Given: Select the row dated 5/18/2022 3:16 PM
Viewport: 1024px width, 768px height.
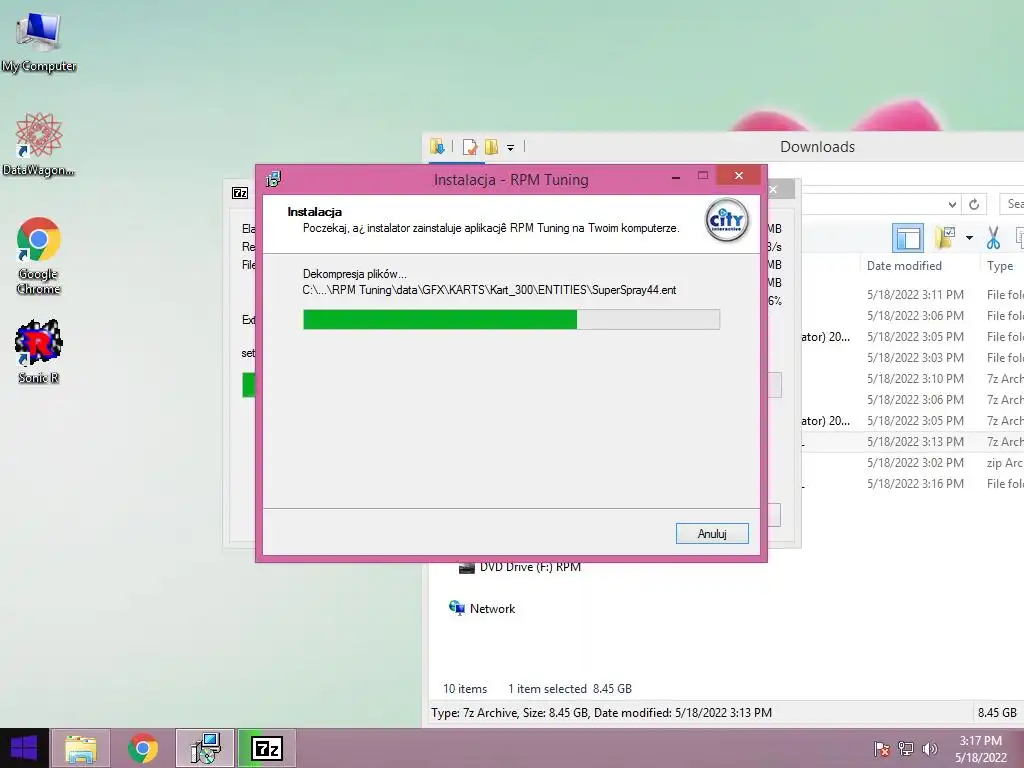Looking at the screenshot, I should pyautogui.click(x=915, y=483).
